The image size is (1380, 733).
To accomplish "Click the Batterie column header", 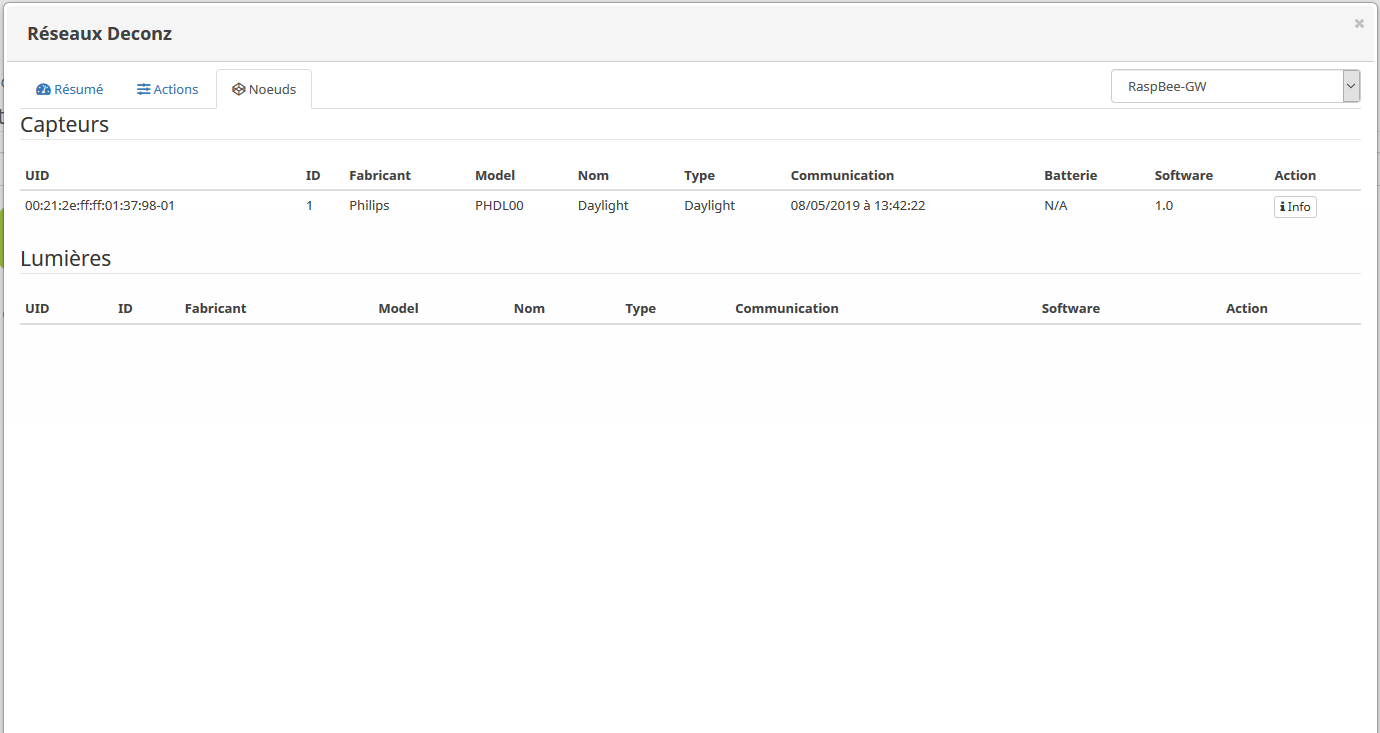I will 1071,175.
